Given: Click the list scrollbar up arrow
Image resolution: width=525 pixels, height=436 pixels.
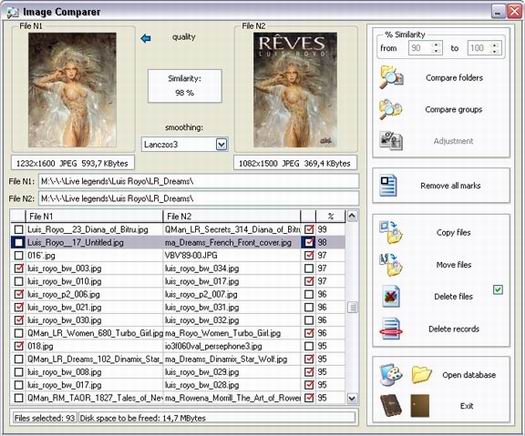Looking at the screenshot, I should coord(352,216).
